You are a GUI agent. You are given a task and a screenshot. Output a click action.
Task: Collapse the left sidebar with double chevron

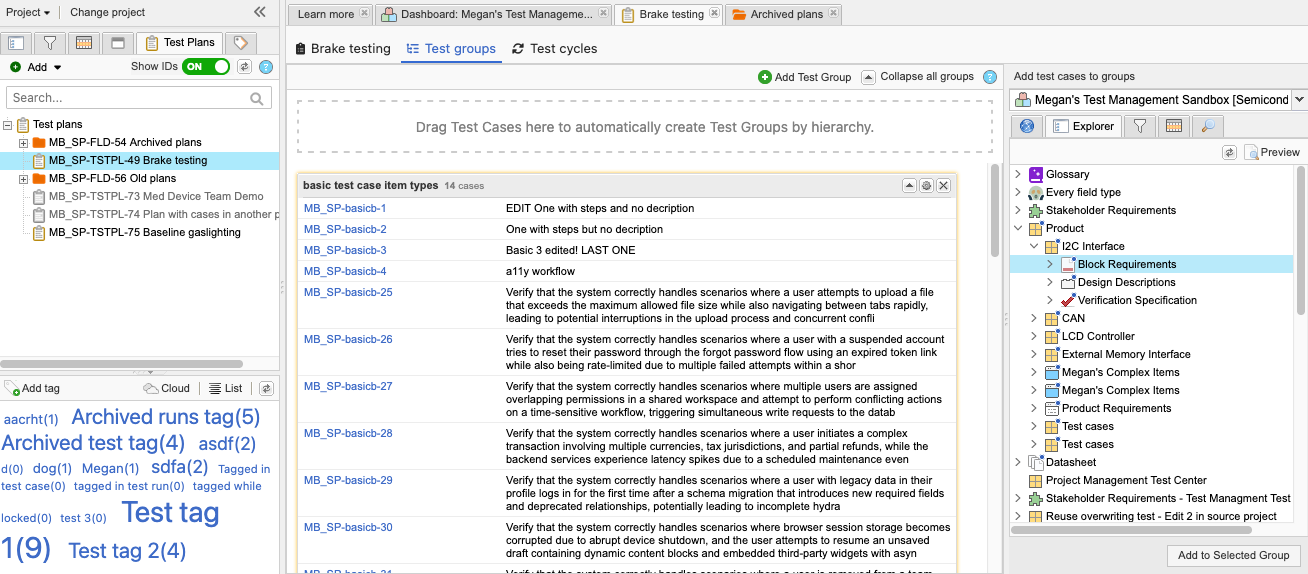point(260,12)
